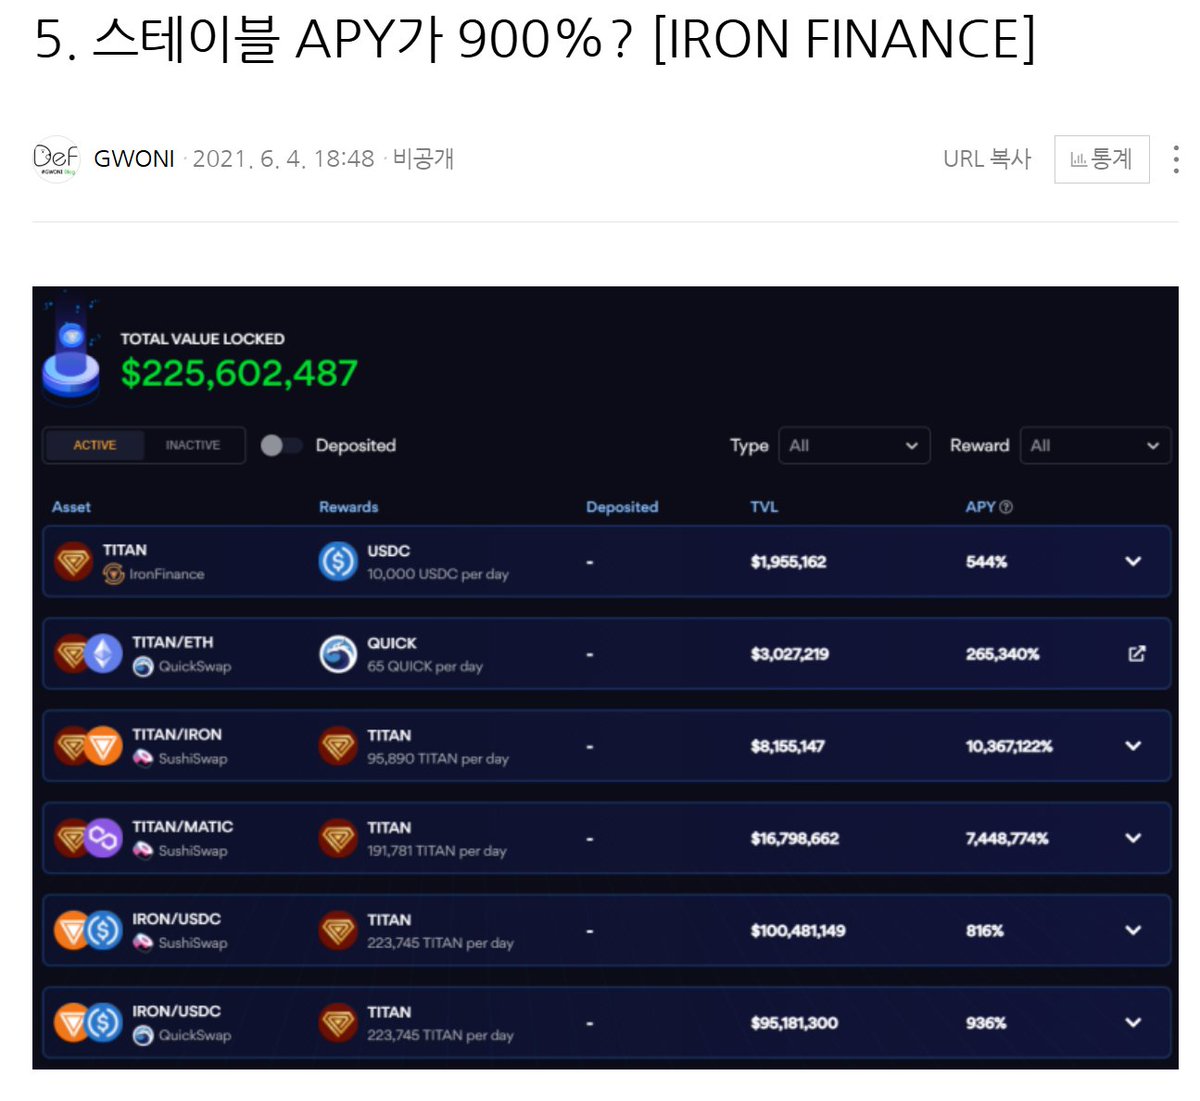Open the three-dot options menu
The height and width of the screenshot is (1101, 1200).
(1176, 158)
